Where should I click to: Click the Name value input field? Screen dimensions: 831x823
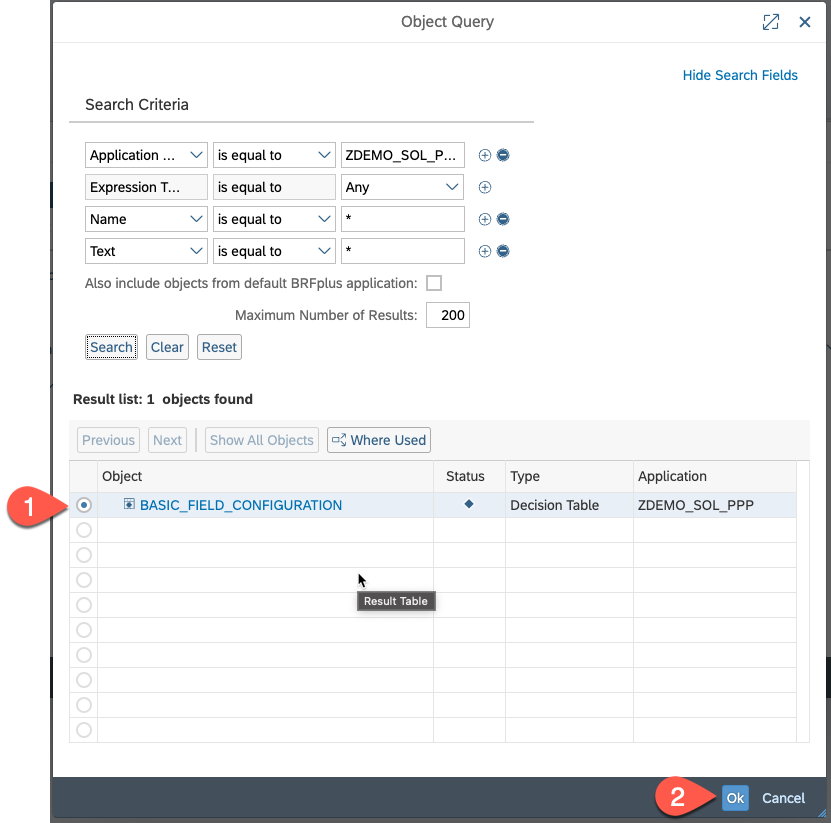403,219
